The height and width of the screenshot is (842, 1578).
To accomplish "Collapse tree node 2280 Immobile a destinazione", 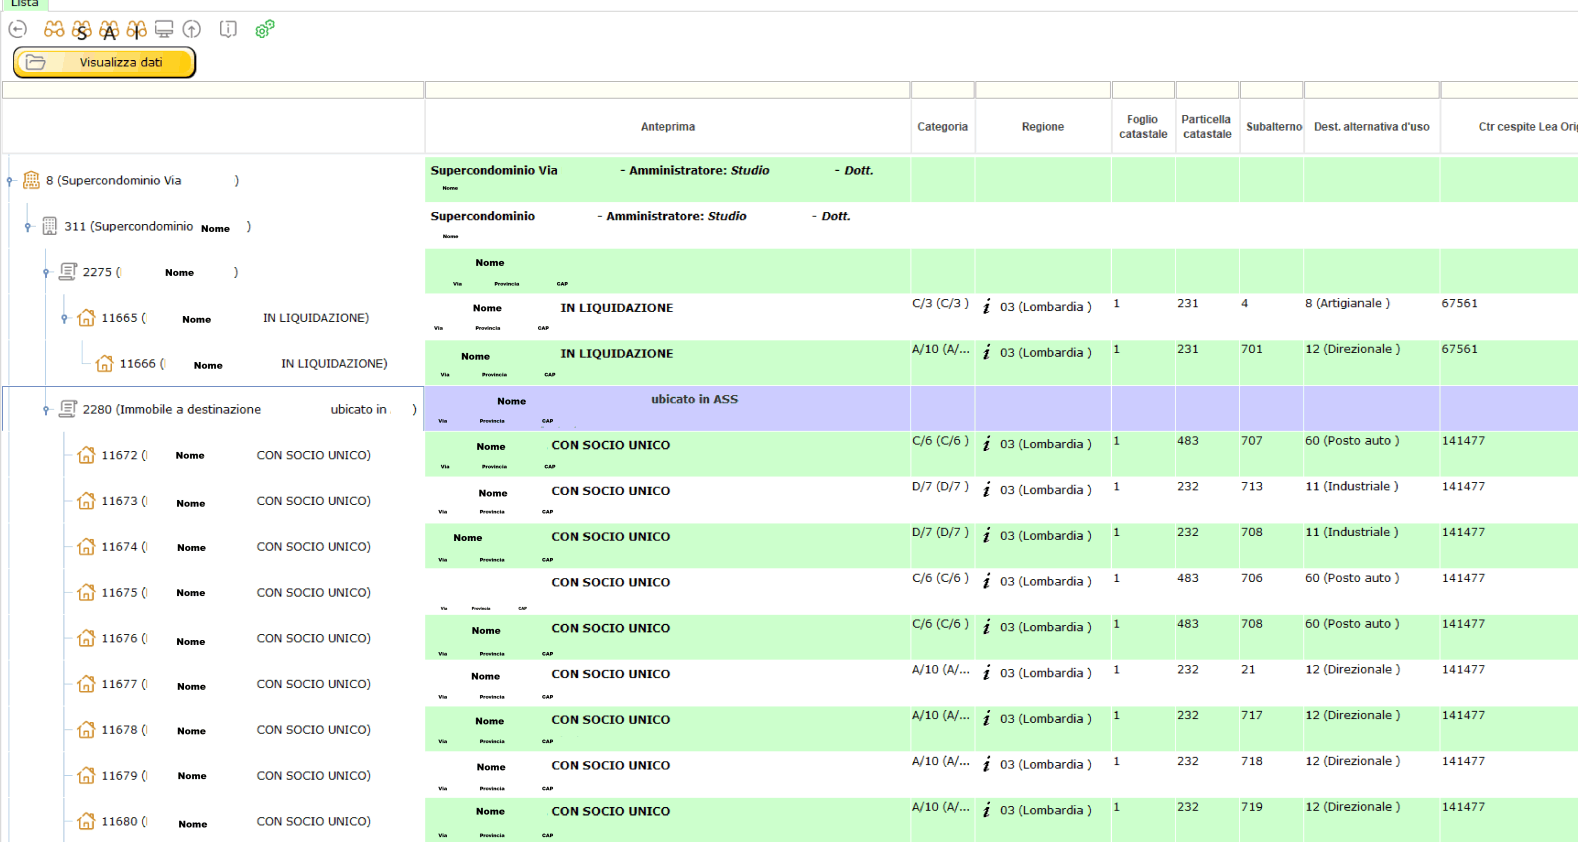I will (46, 410).
